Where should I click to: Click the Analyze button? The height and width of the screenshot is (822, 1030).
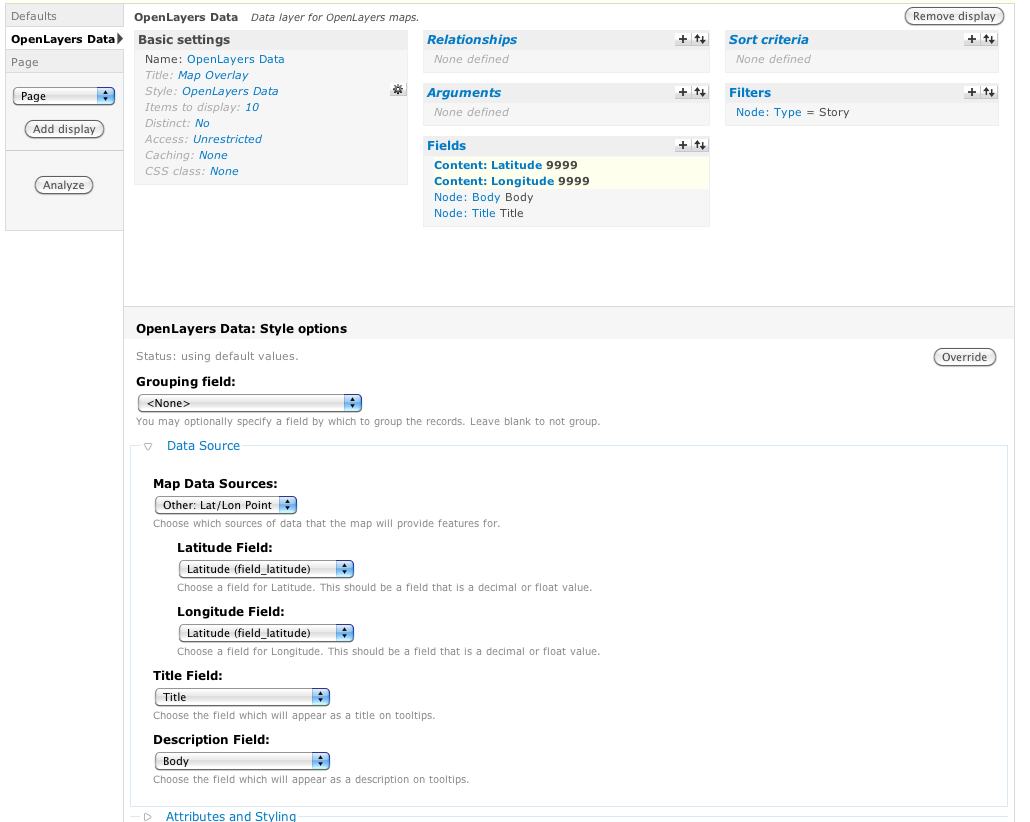tap(64, 185)
